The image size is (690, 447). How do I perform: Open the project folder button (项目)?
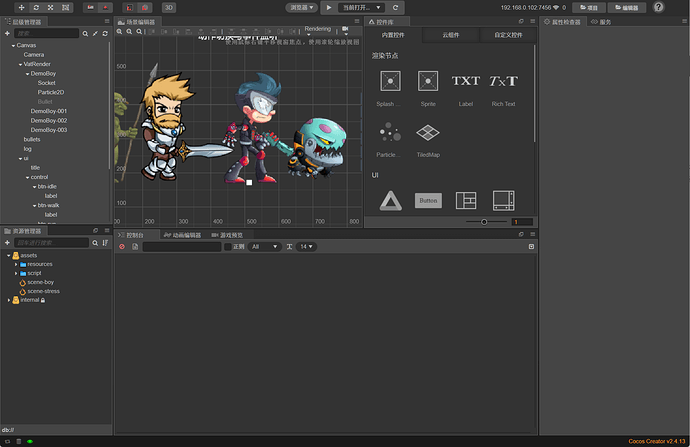[589, 7]
